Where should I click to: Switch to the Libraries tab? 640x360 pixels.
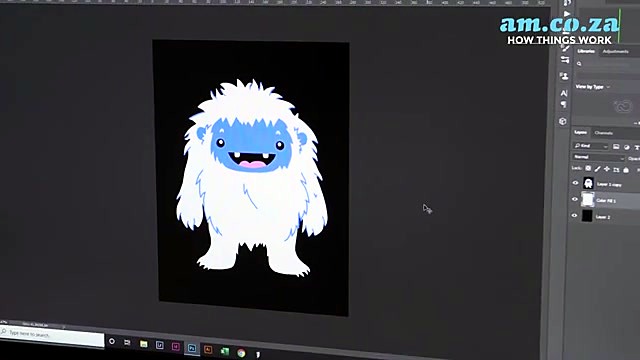click(586, 51)
